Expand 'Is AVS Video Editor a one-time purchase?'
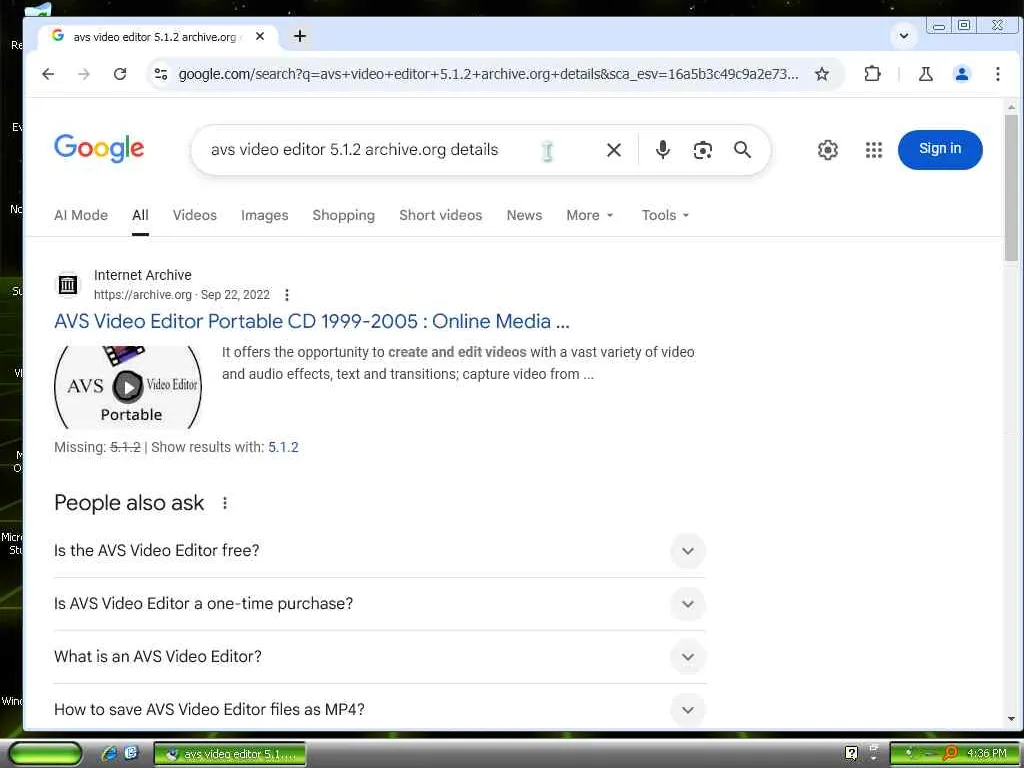The width and height of the screenshot is (1024, 768). tap(379, 603)
